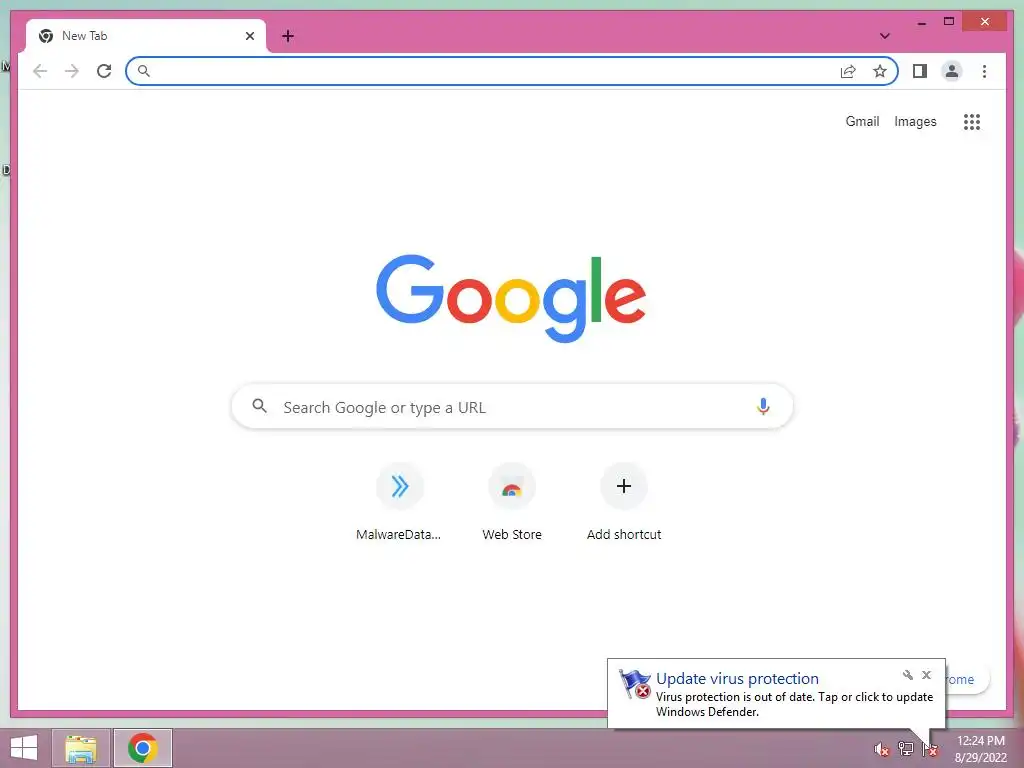Screen dimensions: 1024x768
Task: Add a new shortcut tile
Action: tap(624, 502)
